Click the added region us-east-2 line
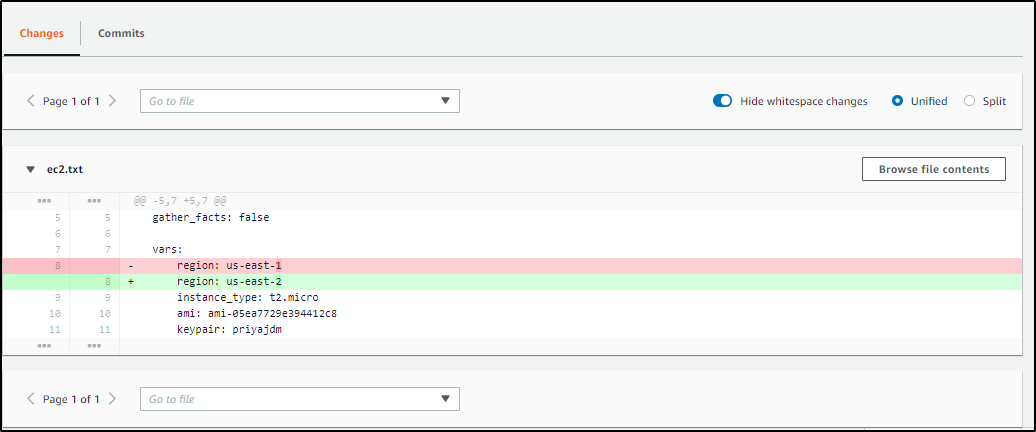The image size is (1036, 432). [518, 281]
